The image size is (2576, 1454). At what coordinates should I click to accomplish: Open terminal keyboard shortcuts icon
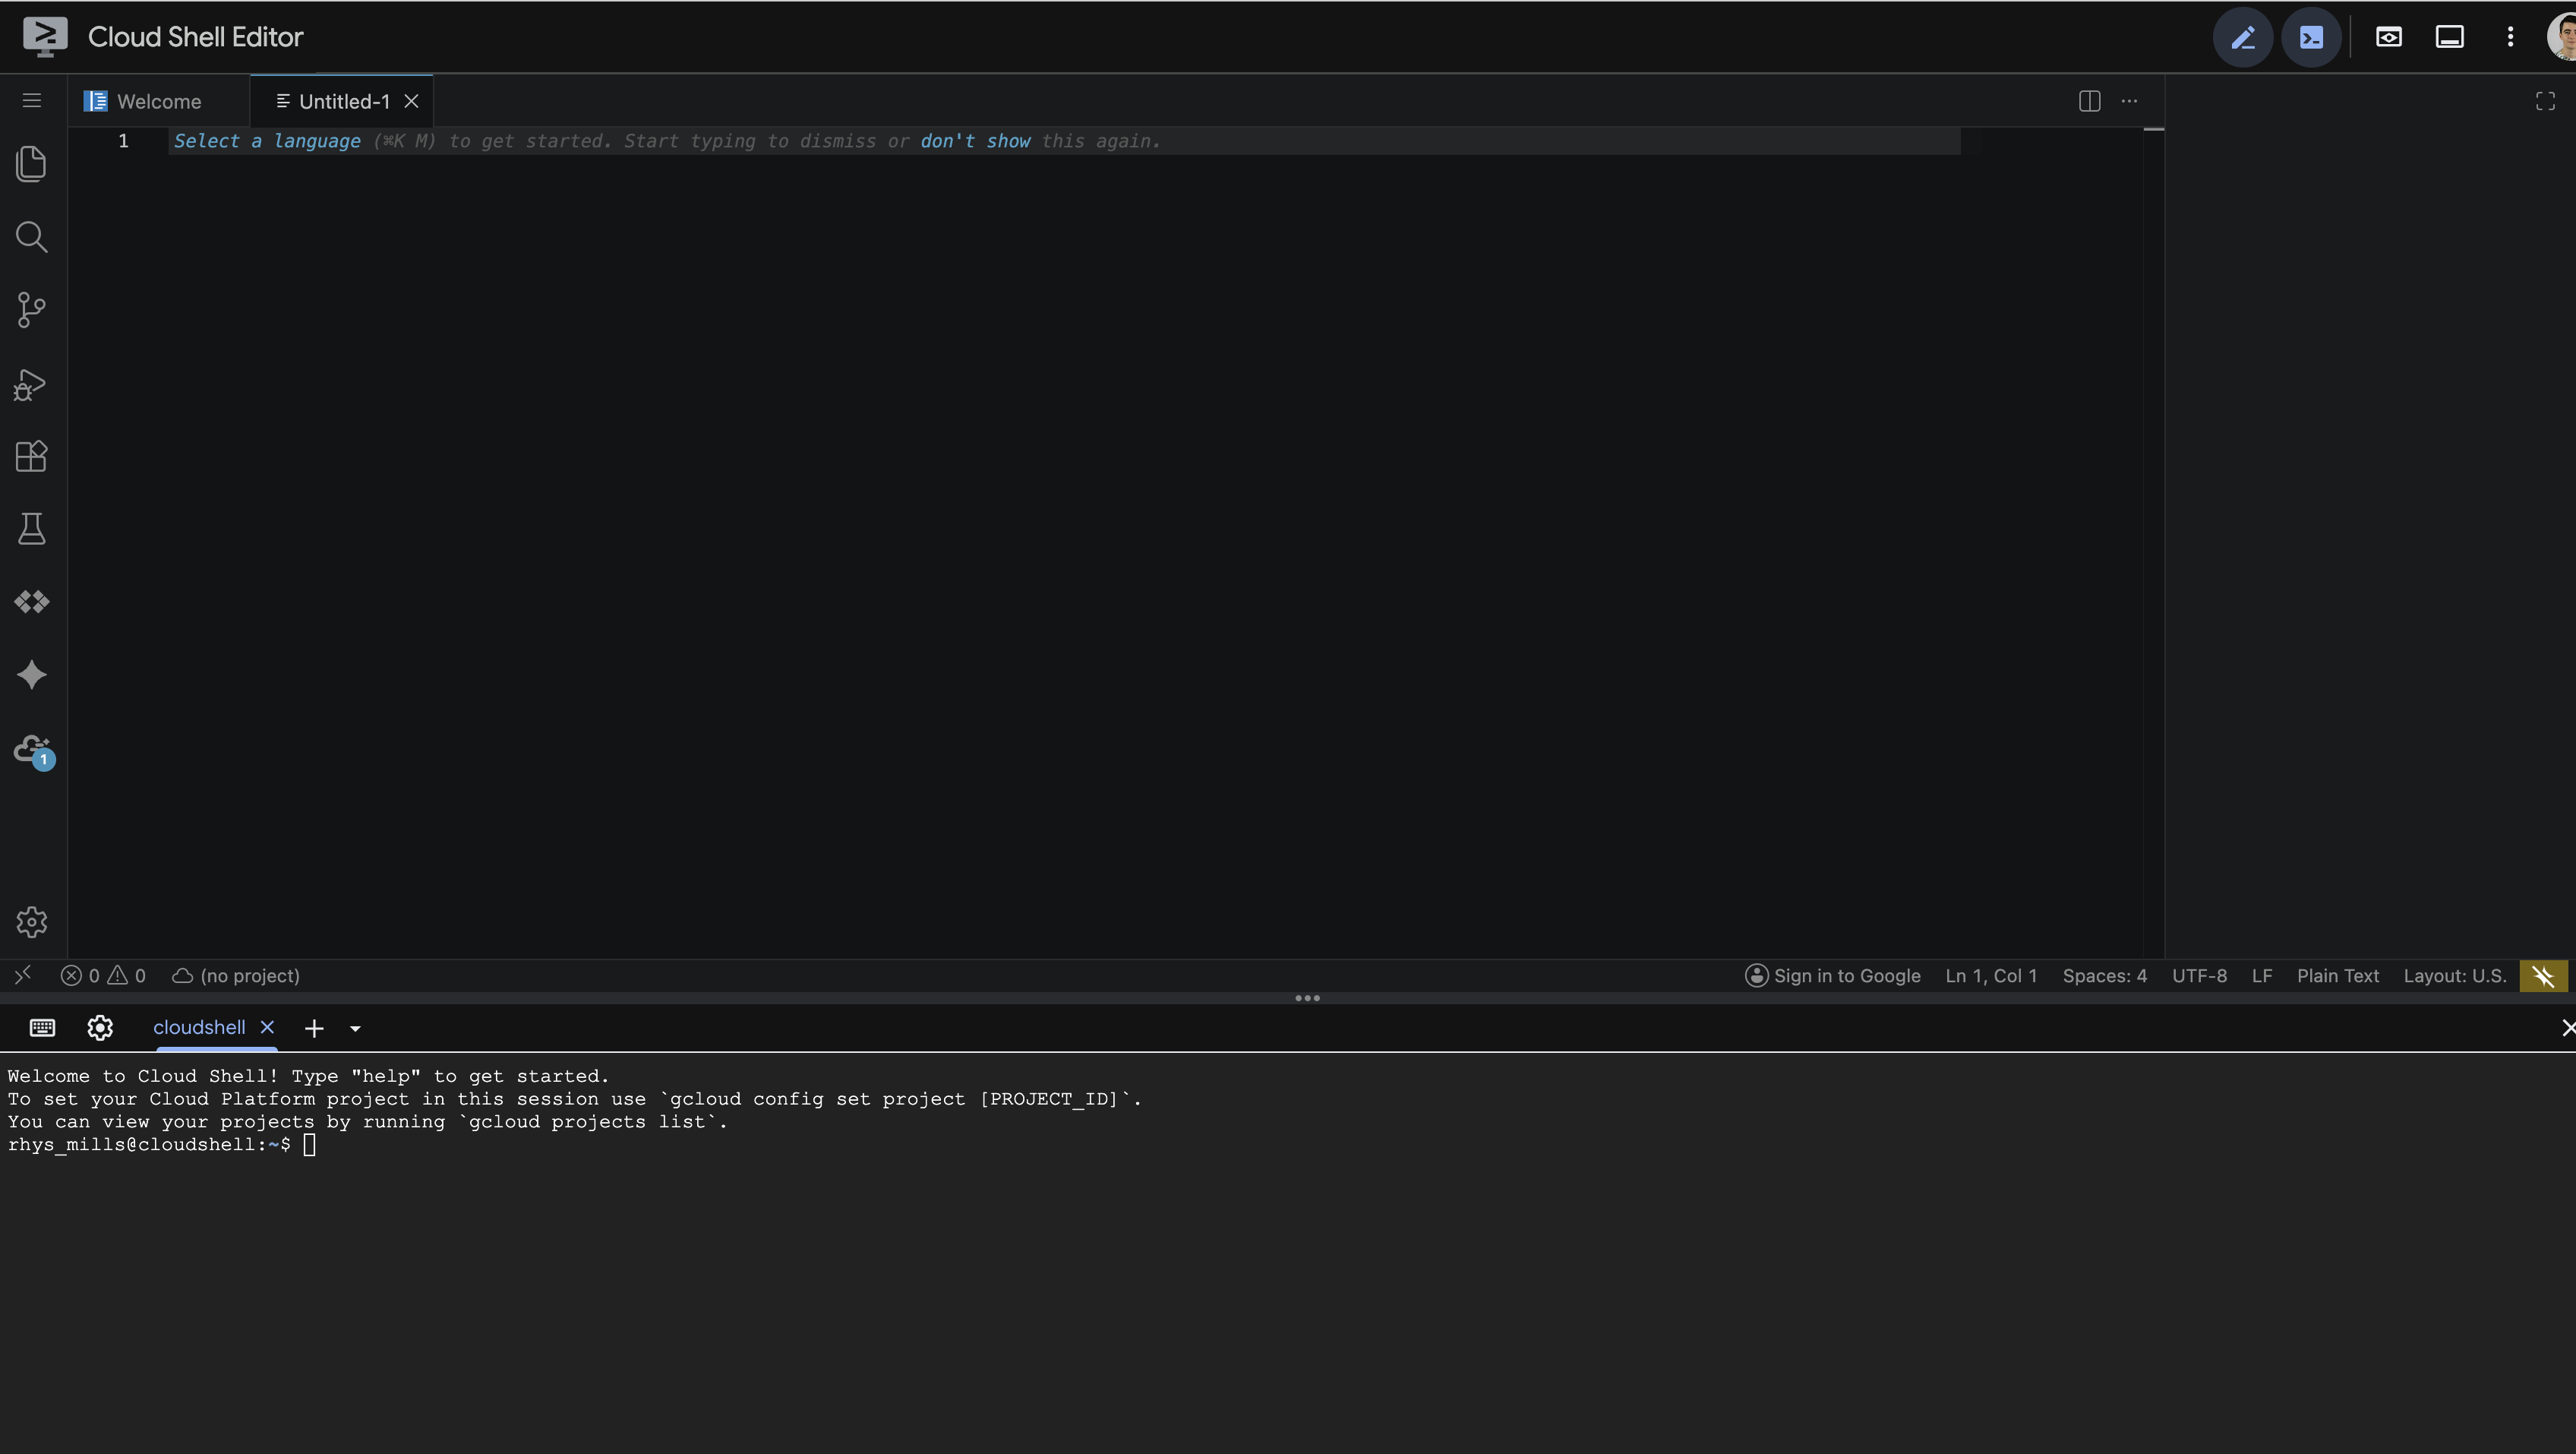point(42,1028)
